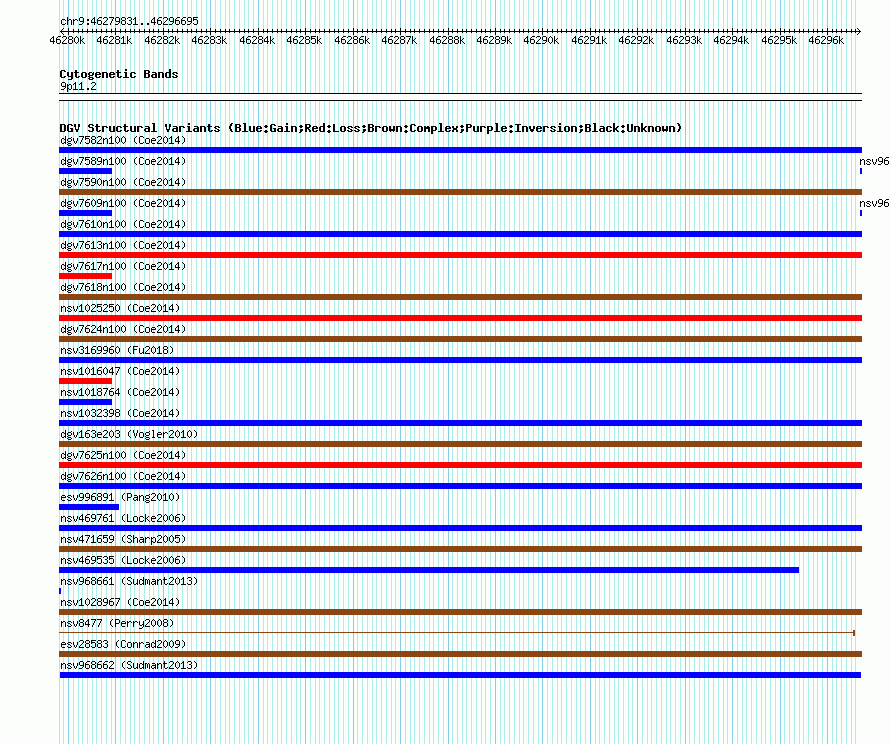The height and width of the screenshot is (744, 890).
Task: Open nsv1032398 (Coe2014) label
Action: coord(120,413)
